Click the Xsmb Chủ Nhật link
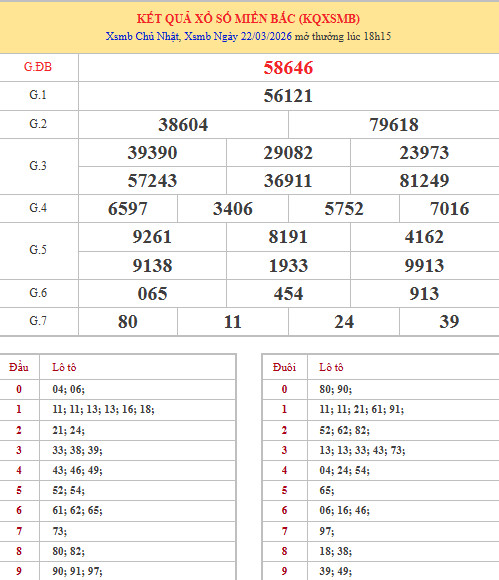This screenshot has width=499, height=580. point(142,37)
